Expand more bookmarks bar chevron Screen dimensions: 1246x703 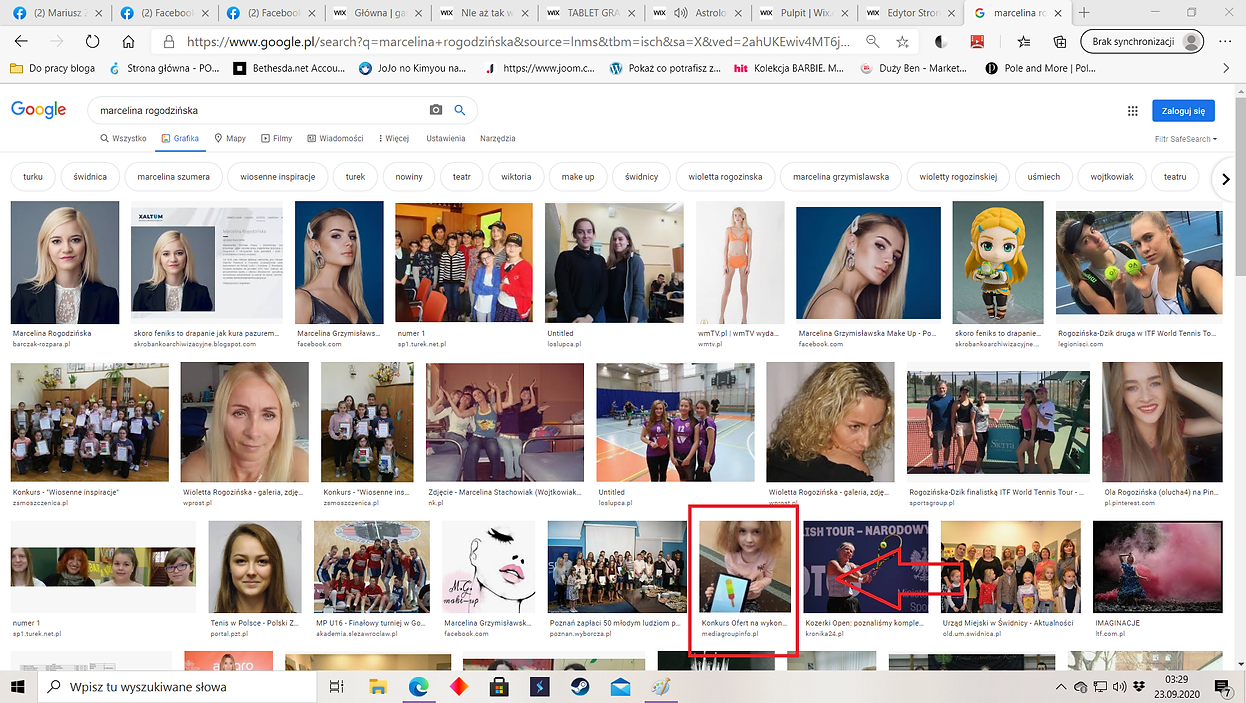coord(1226,68)
